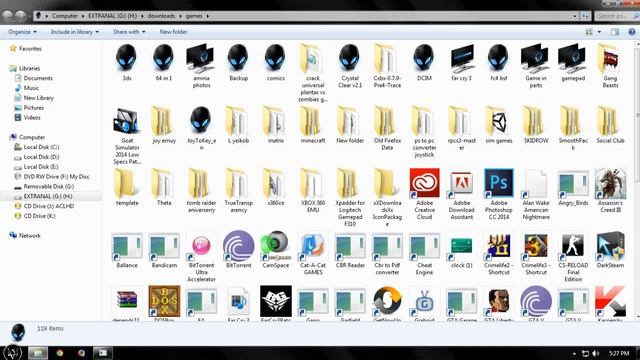Click the New folder button
The width and height of the screenshot is (640, 360).
(173, 32)
